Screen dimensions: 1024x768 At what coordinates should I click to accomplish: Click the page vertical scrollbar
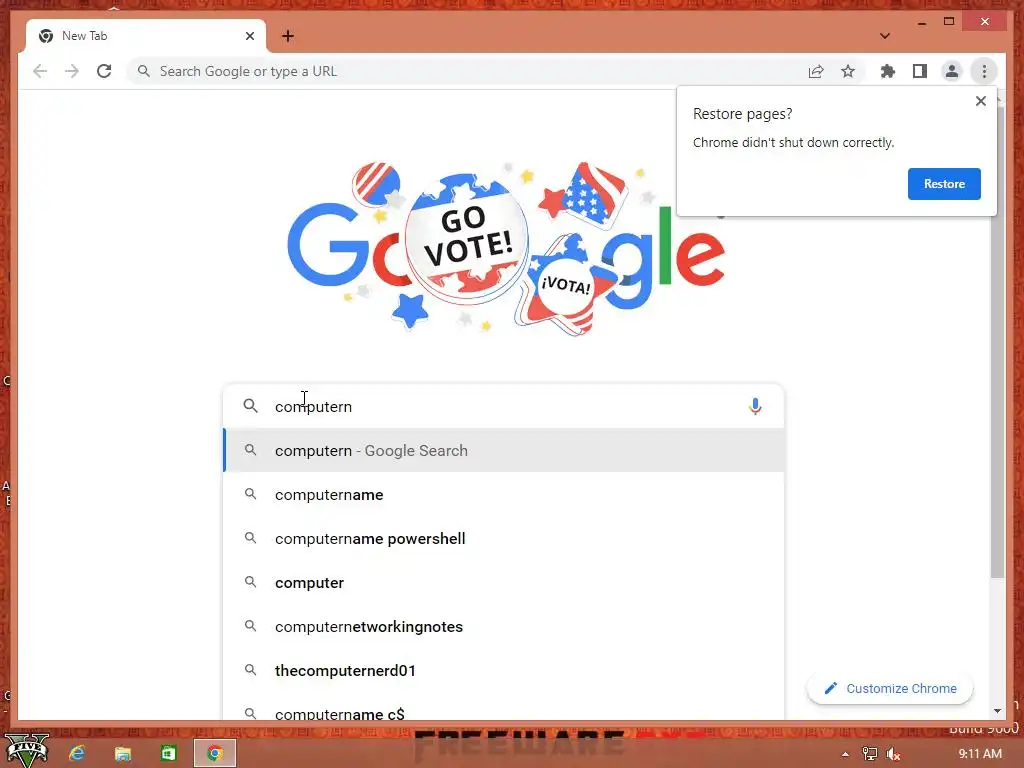tap(997, 340)
